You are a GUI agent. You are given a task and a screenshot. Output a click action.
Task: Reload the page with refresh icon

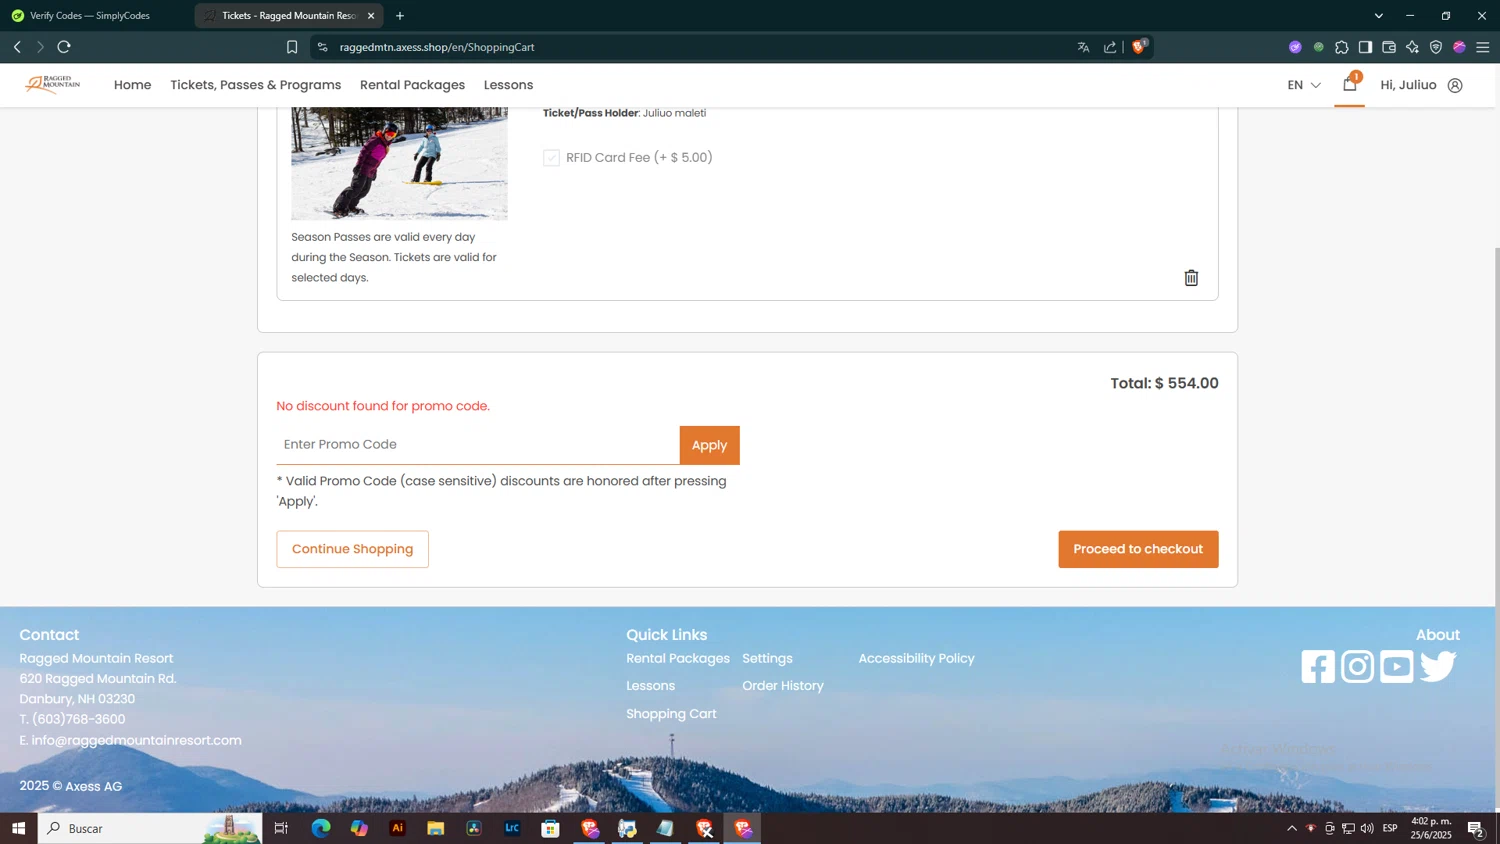64,47
